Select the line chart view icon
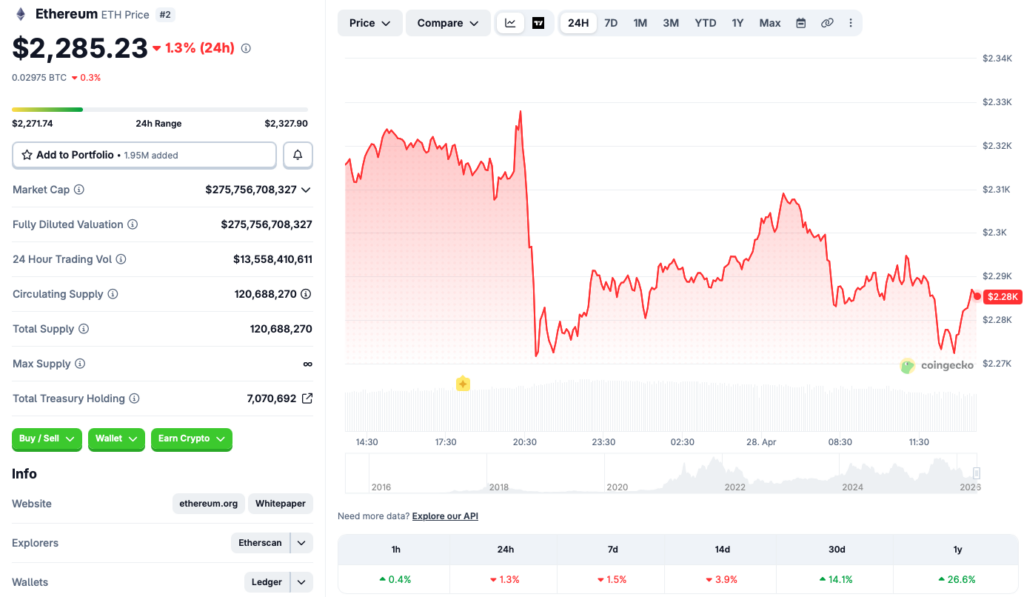 click(510, 22)
